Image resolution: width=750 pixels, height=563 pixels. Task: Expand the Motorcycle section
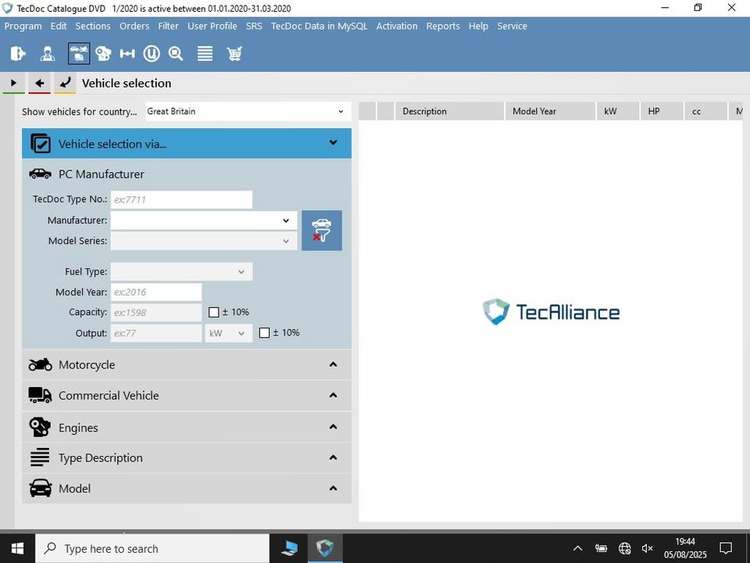click(333, 364)
